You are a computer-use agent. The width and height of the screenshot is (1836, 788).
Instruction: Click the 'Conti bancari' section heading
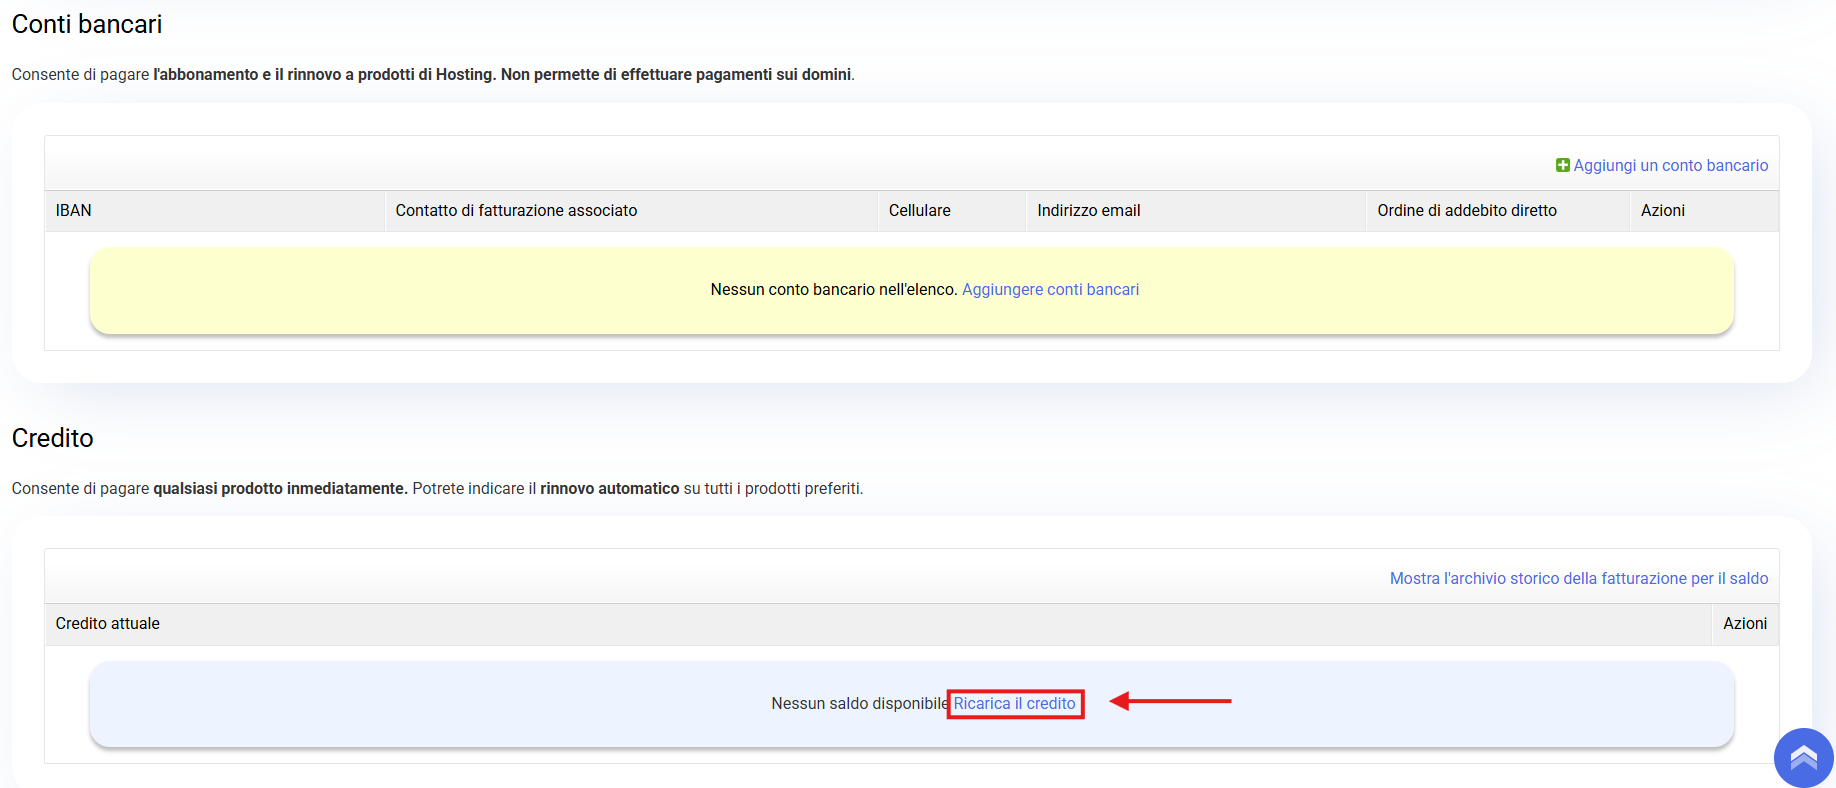pyautogui.click(x=87, y=24)
